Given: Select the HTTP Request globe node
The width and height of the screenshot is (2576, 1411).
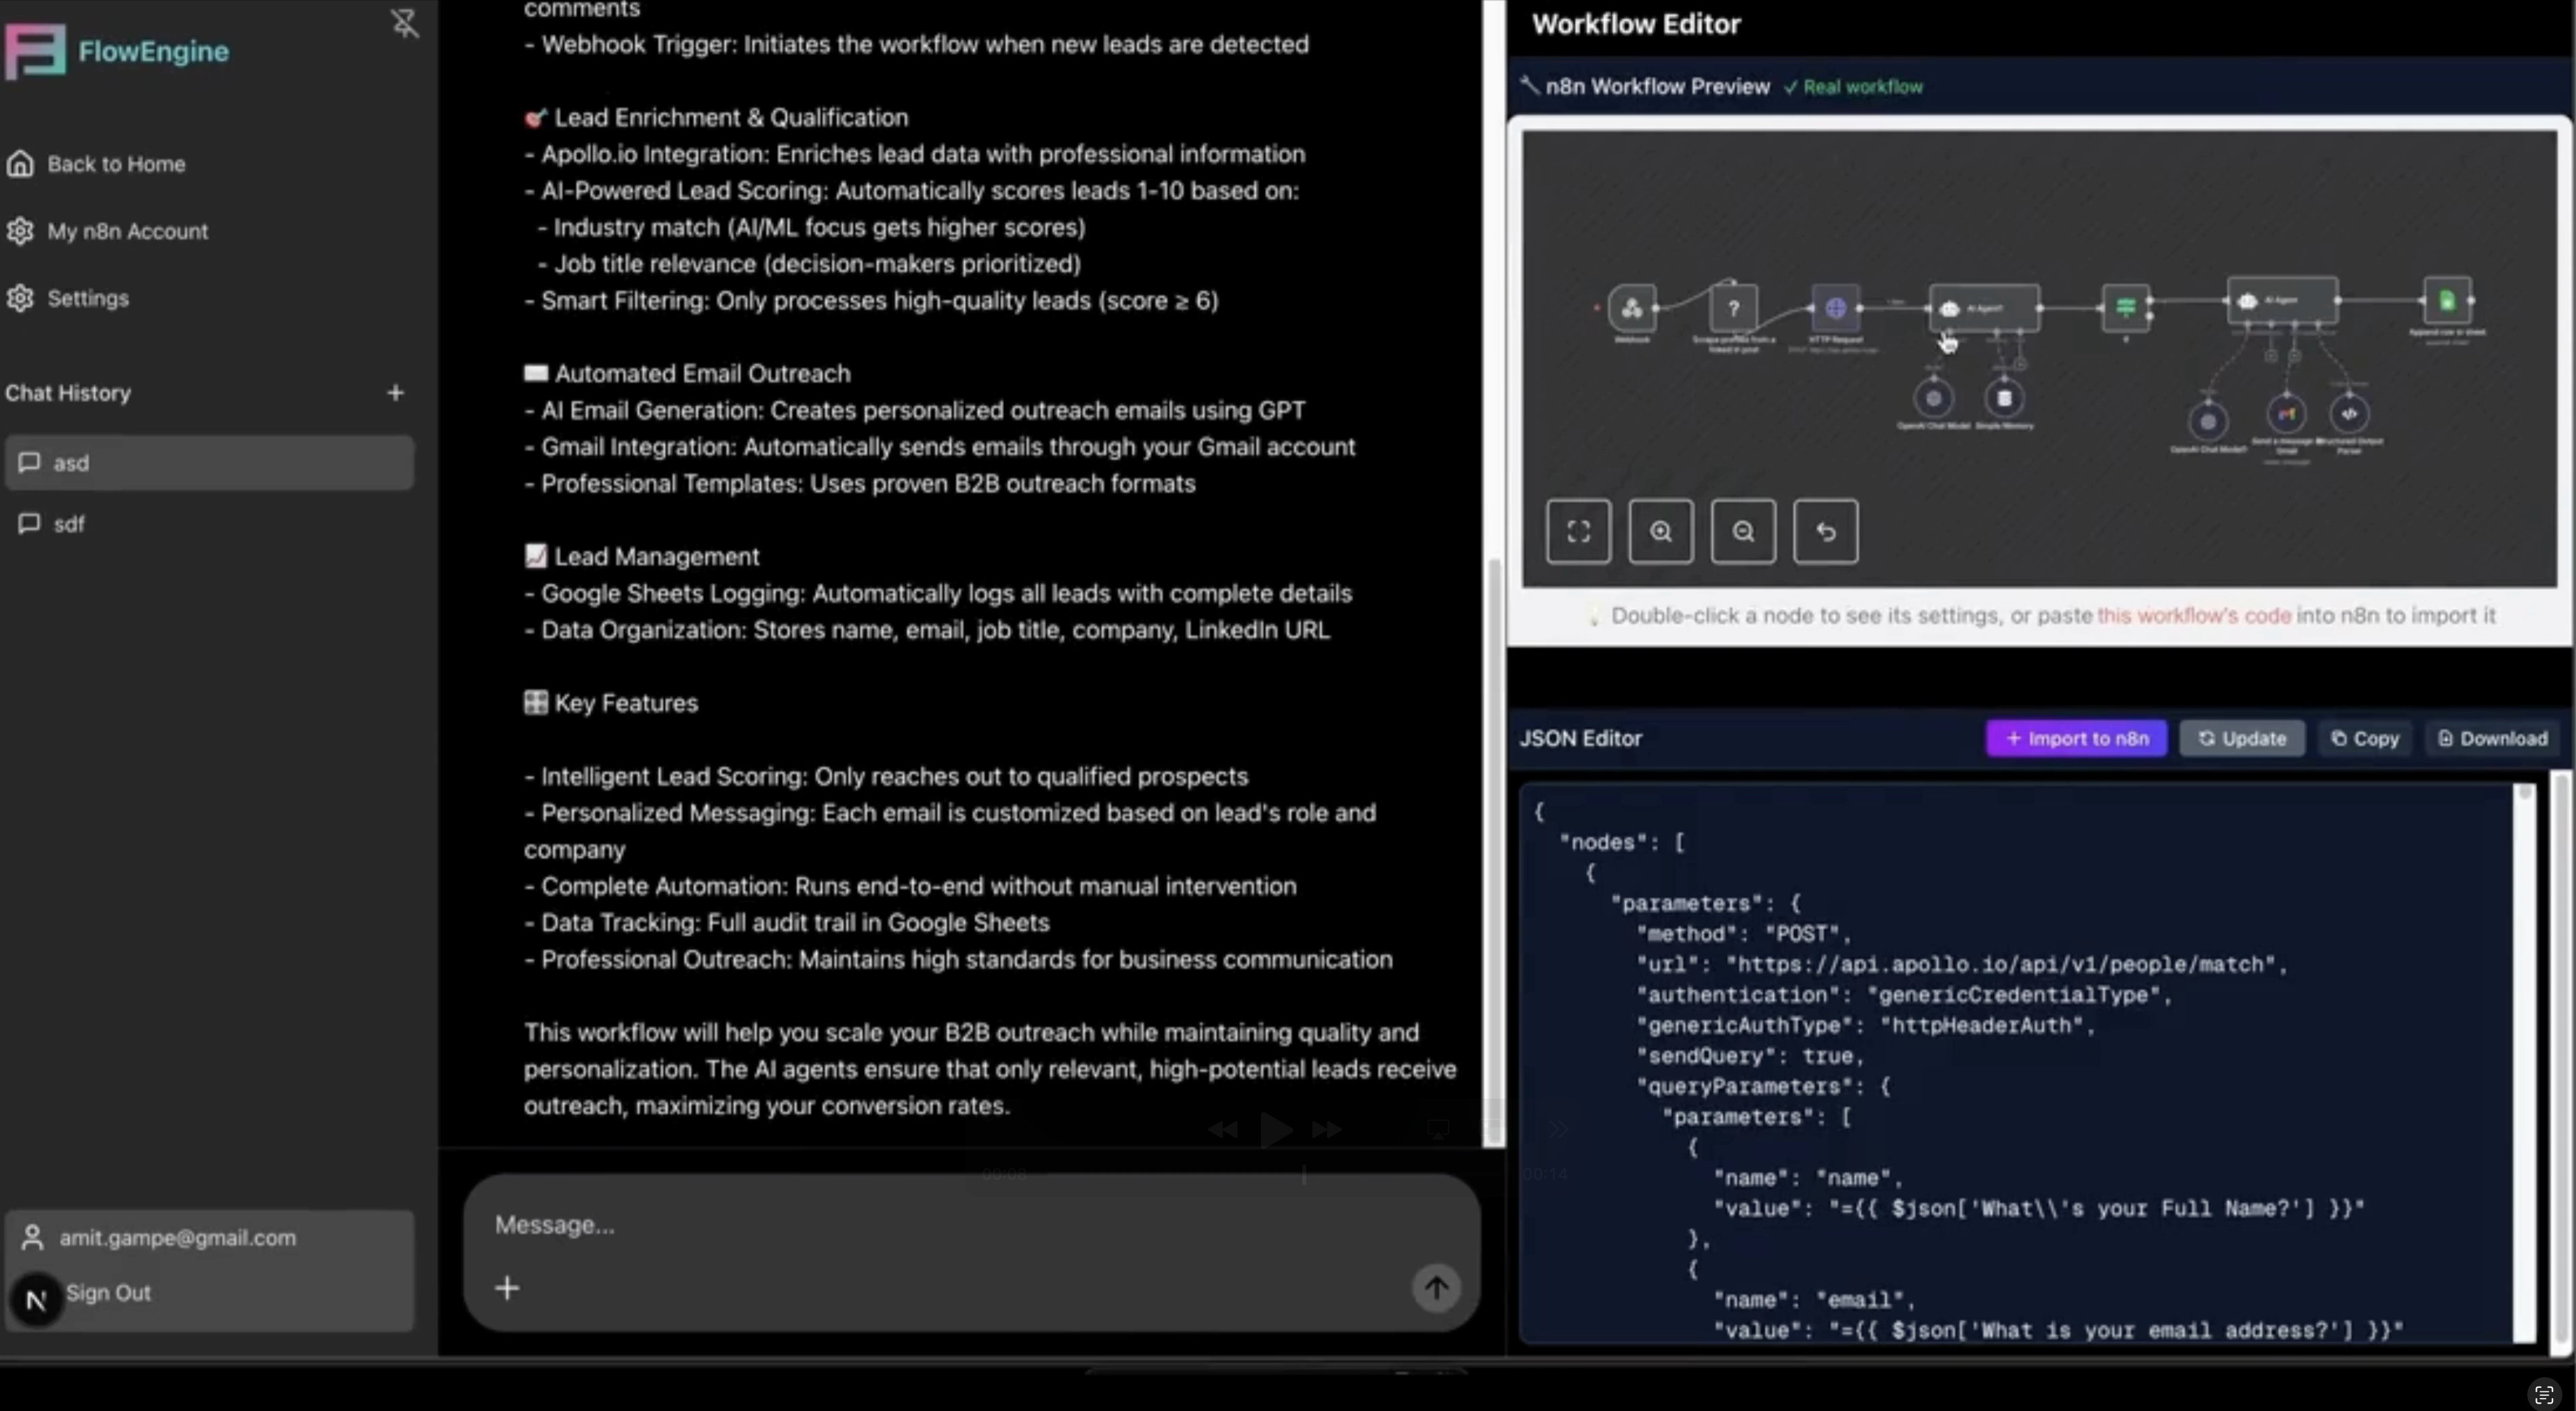Looking at the screenshot, I should coord(1835,308).
